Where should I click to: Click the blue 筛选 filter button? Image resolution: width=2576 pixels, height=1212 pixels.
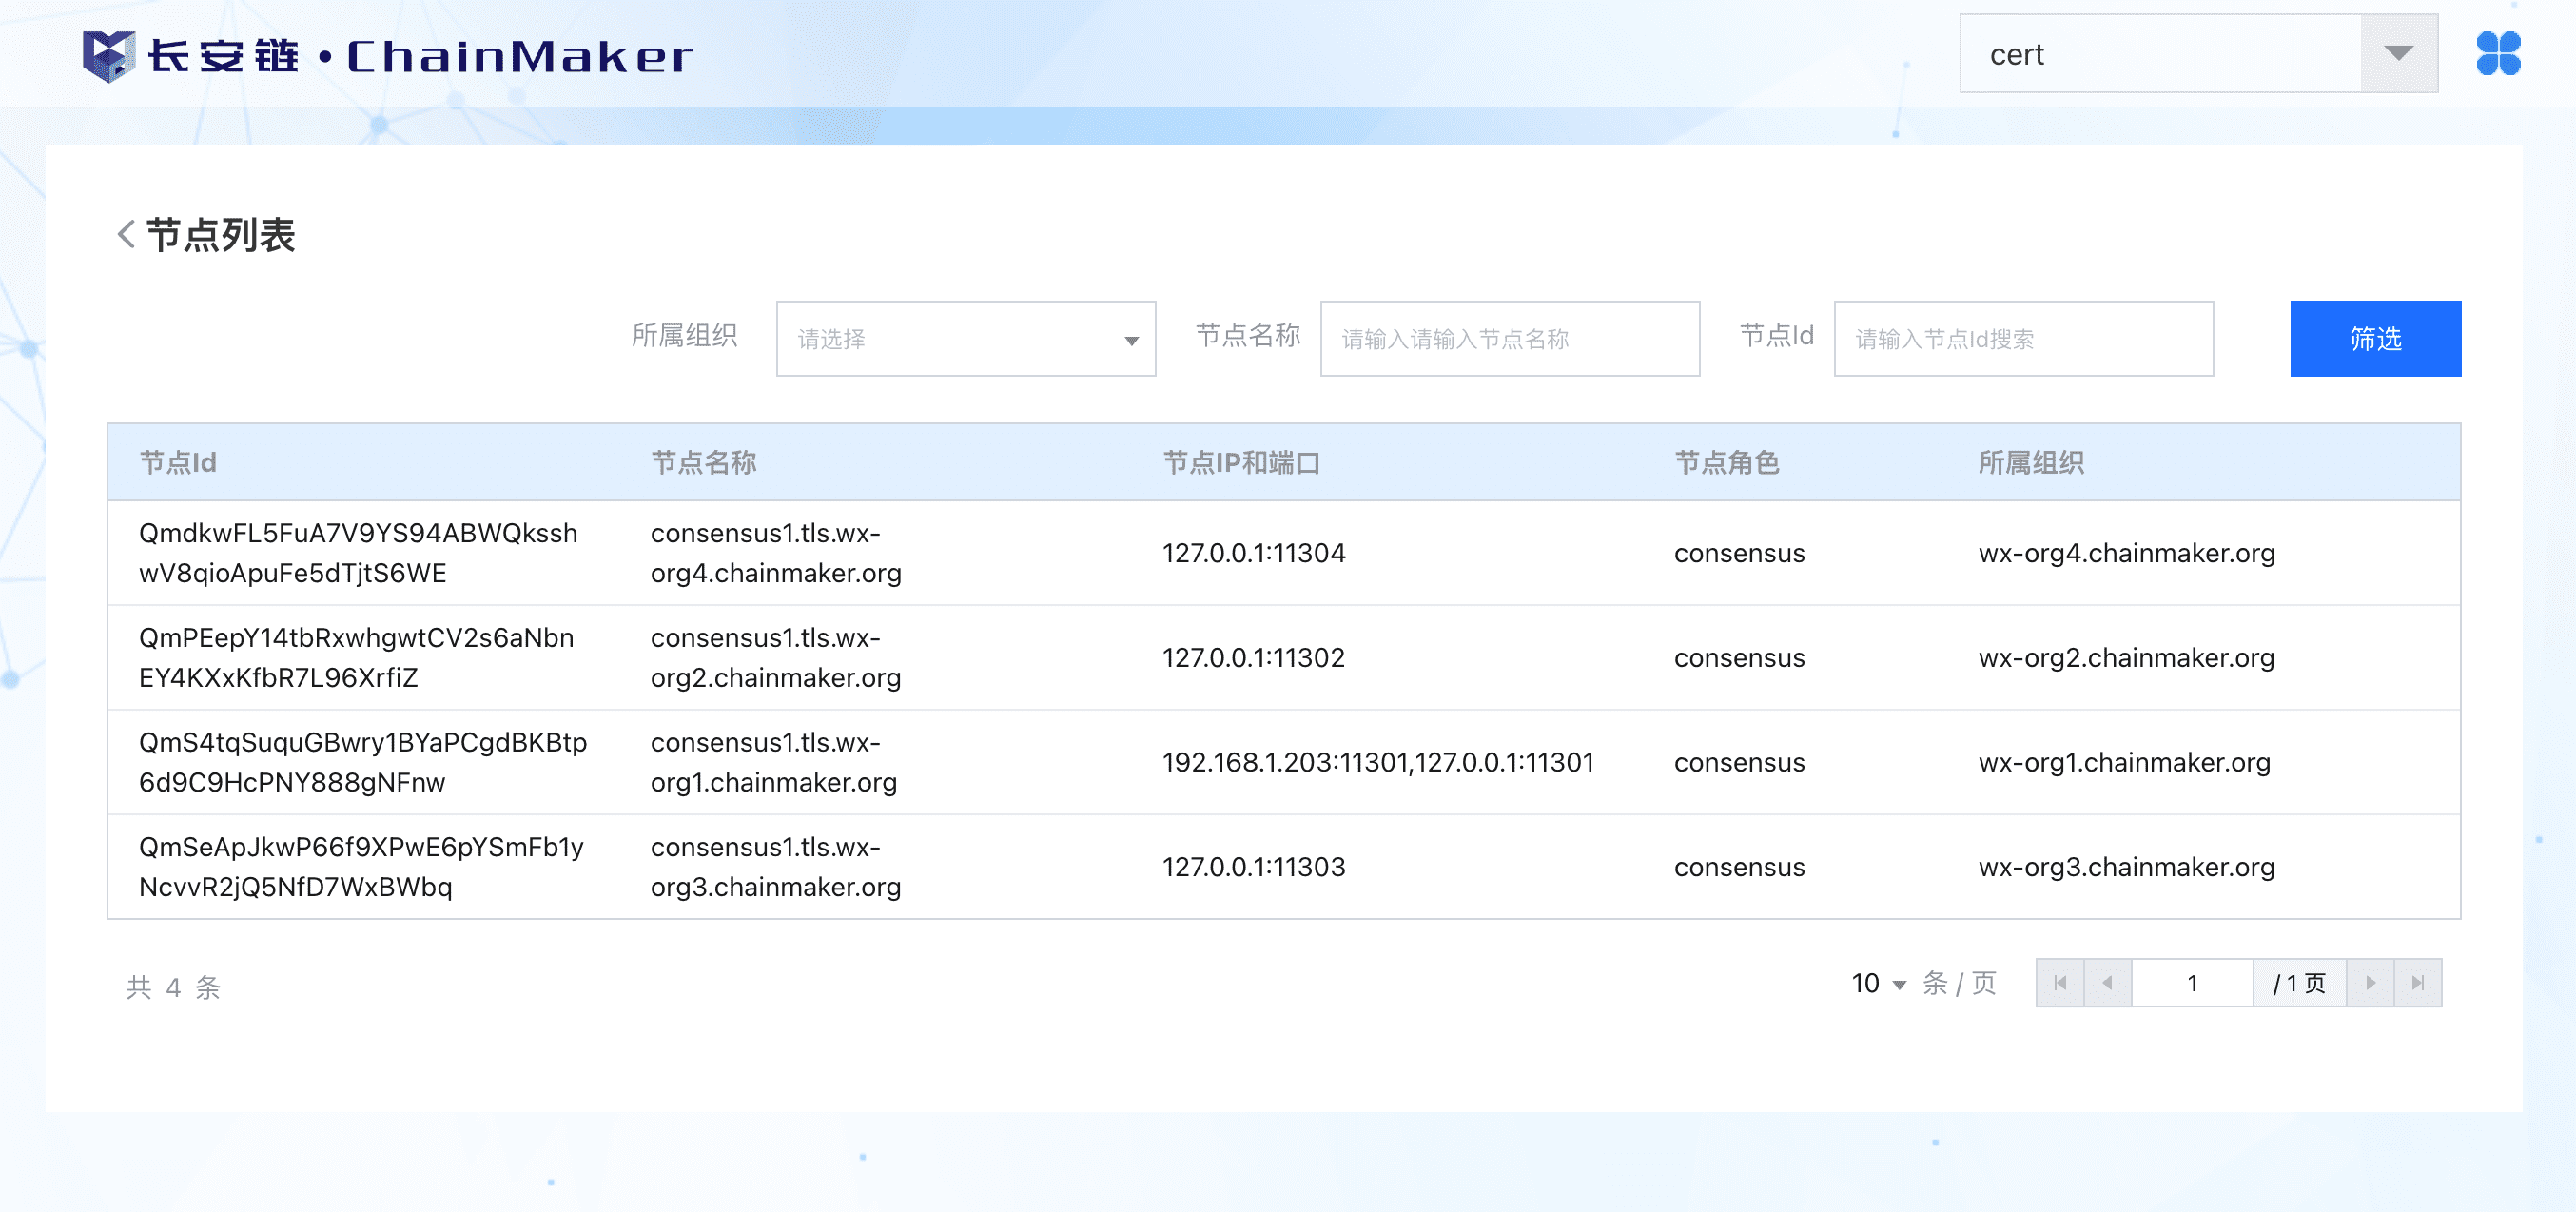[2374, 339]
